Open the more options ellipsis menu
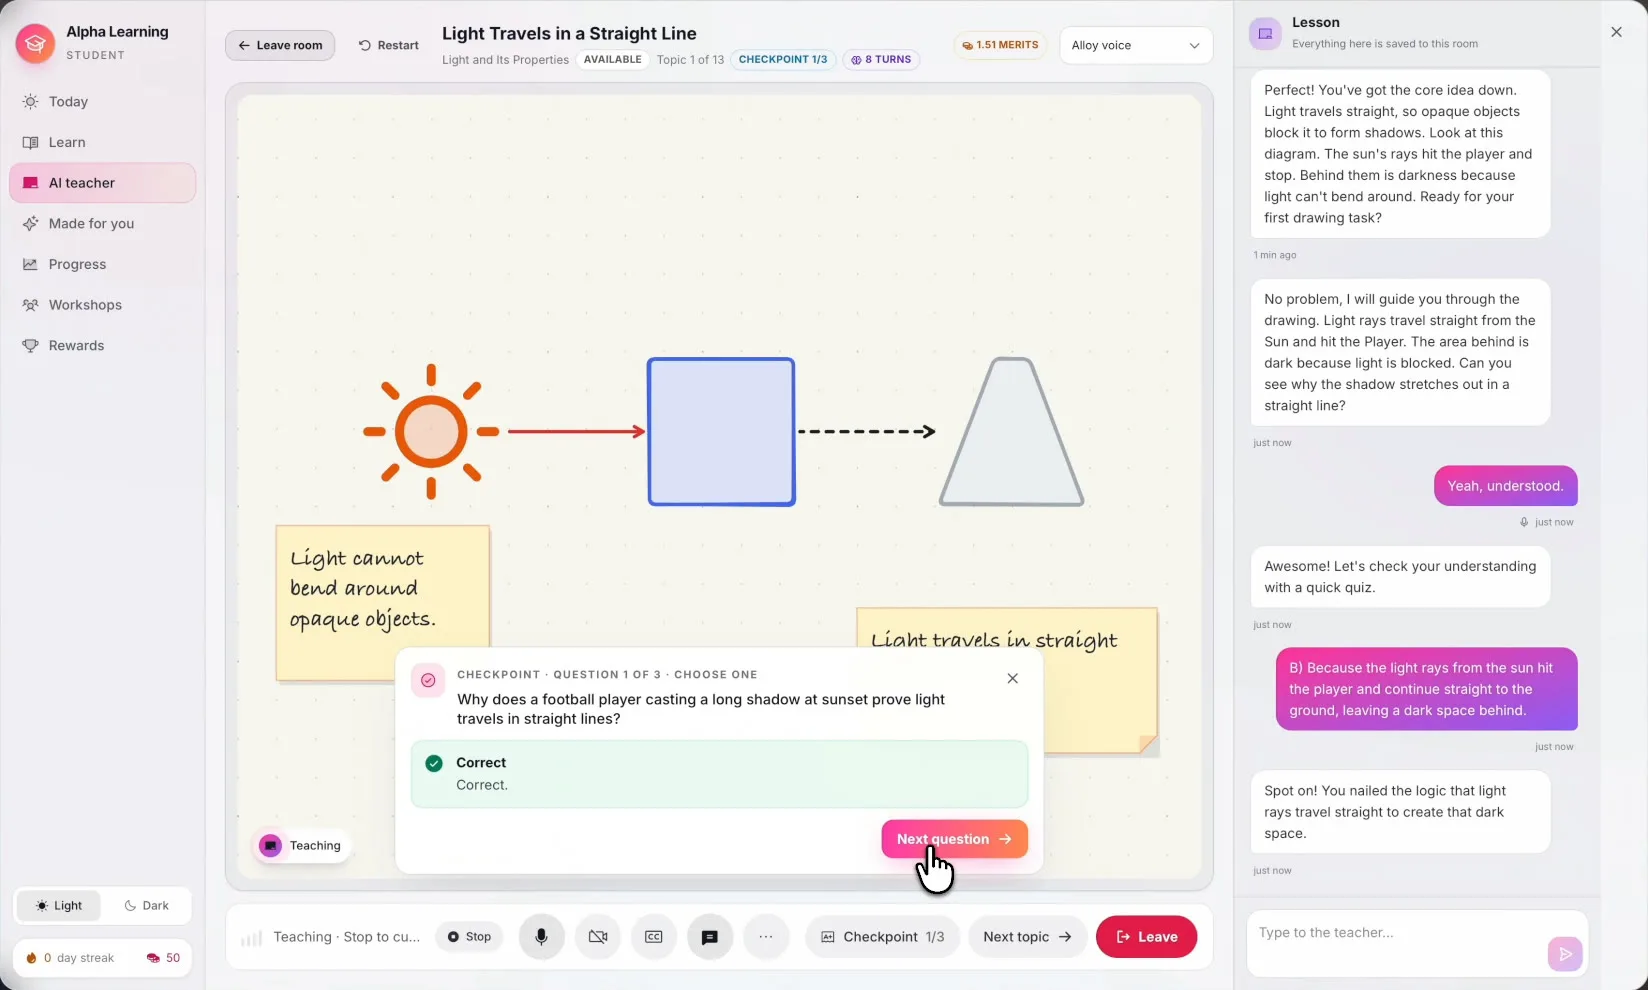 766,937
